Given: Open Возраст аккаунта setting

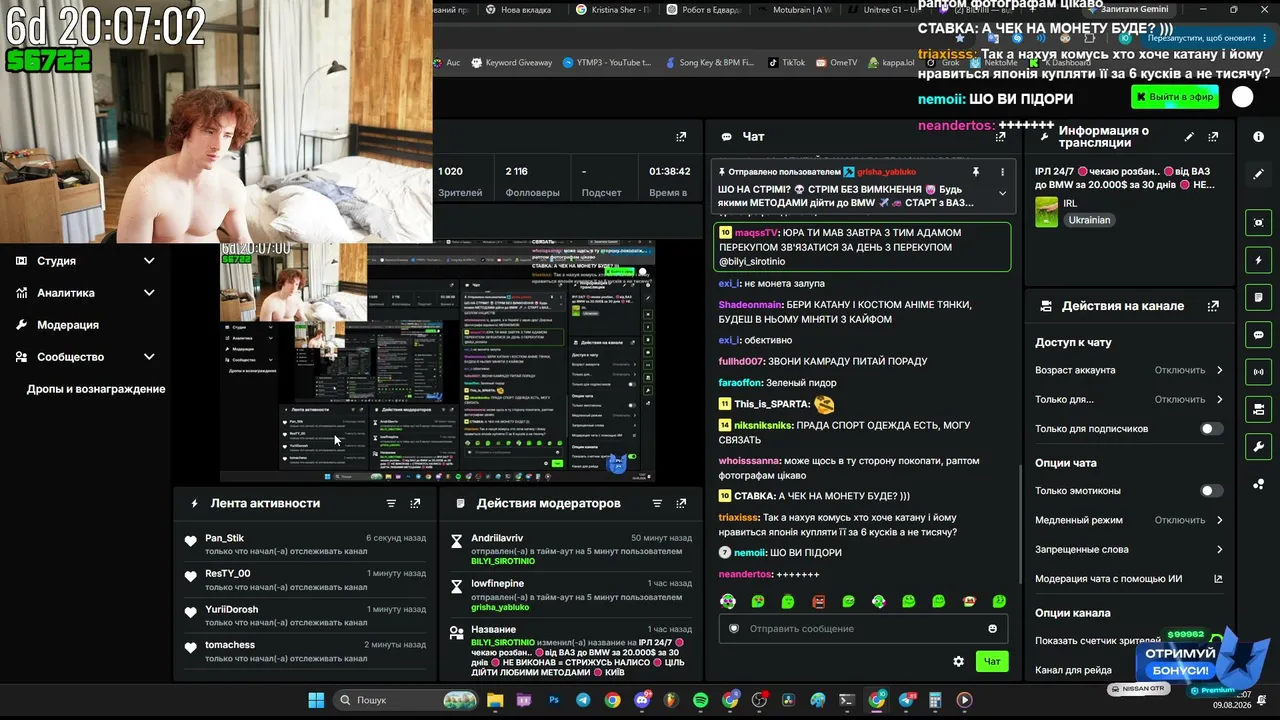Looking at the screenshot, I should click(x=1129, y=370).
